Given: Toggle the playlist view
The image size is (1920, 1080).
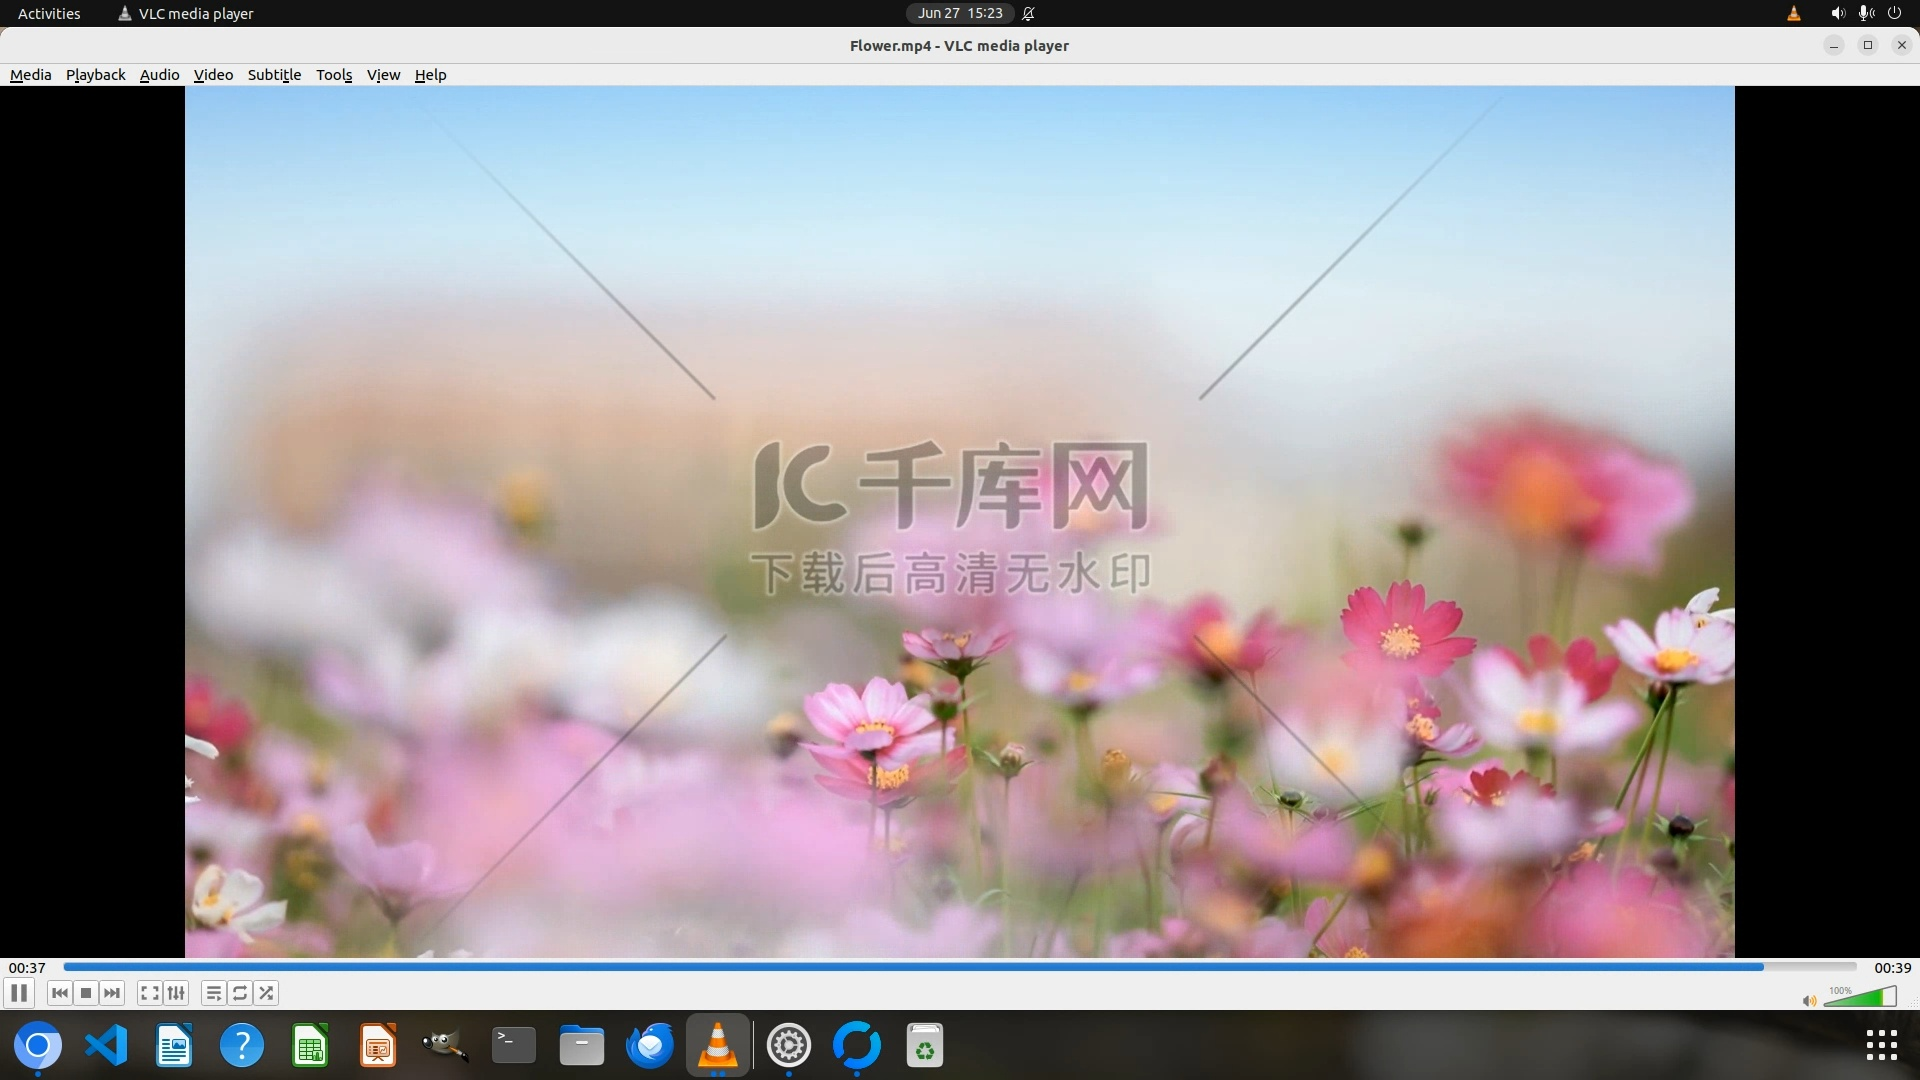Looking at the screenshot, I should [x=213, y=993].
